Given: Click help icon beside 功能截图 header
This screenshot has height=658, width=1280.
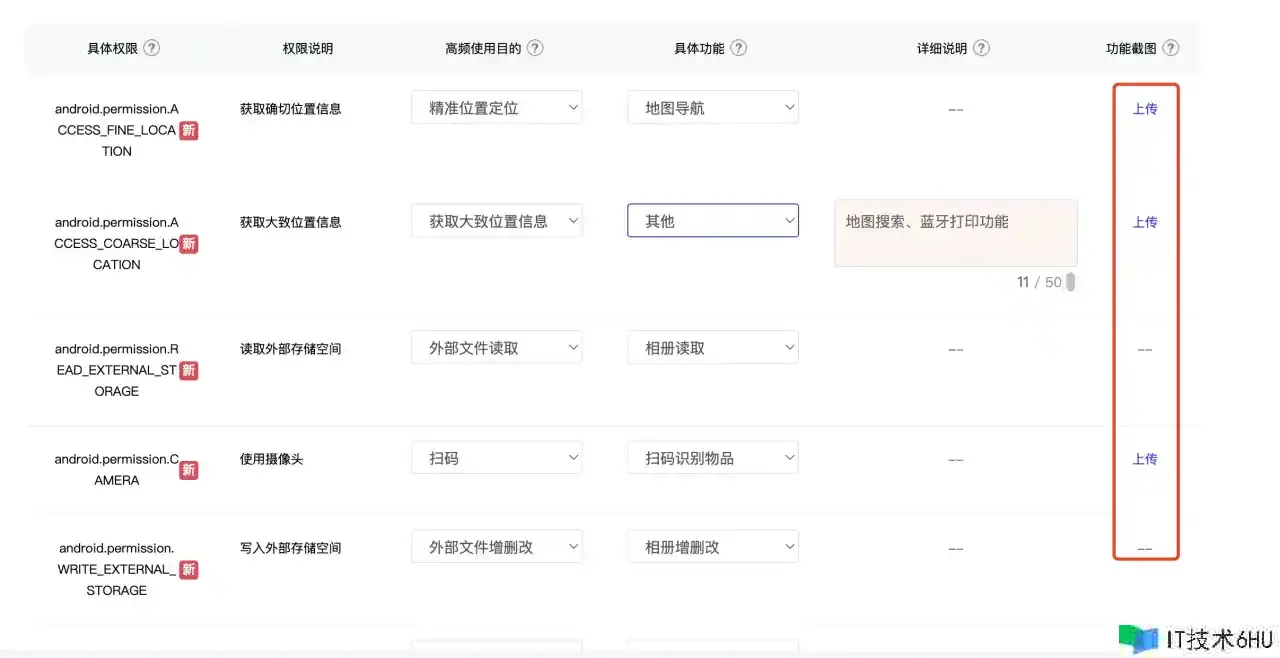Looking at the screenshot, I should pos(1170,48).
